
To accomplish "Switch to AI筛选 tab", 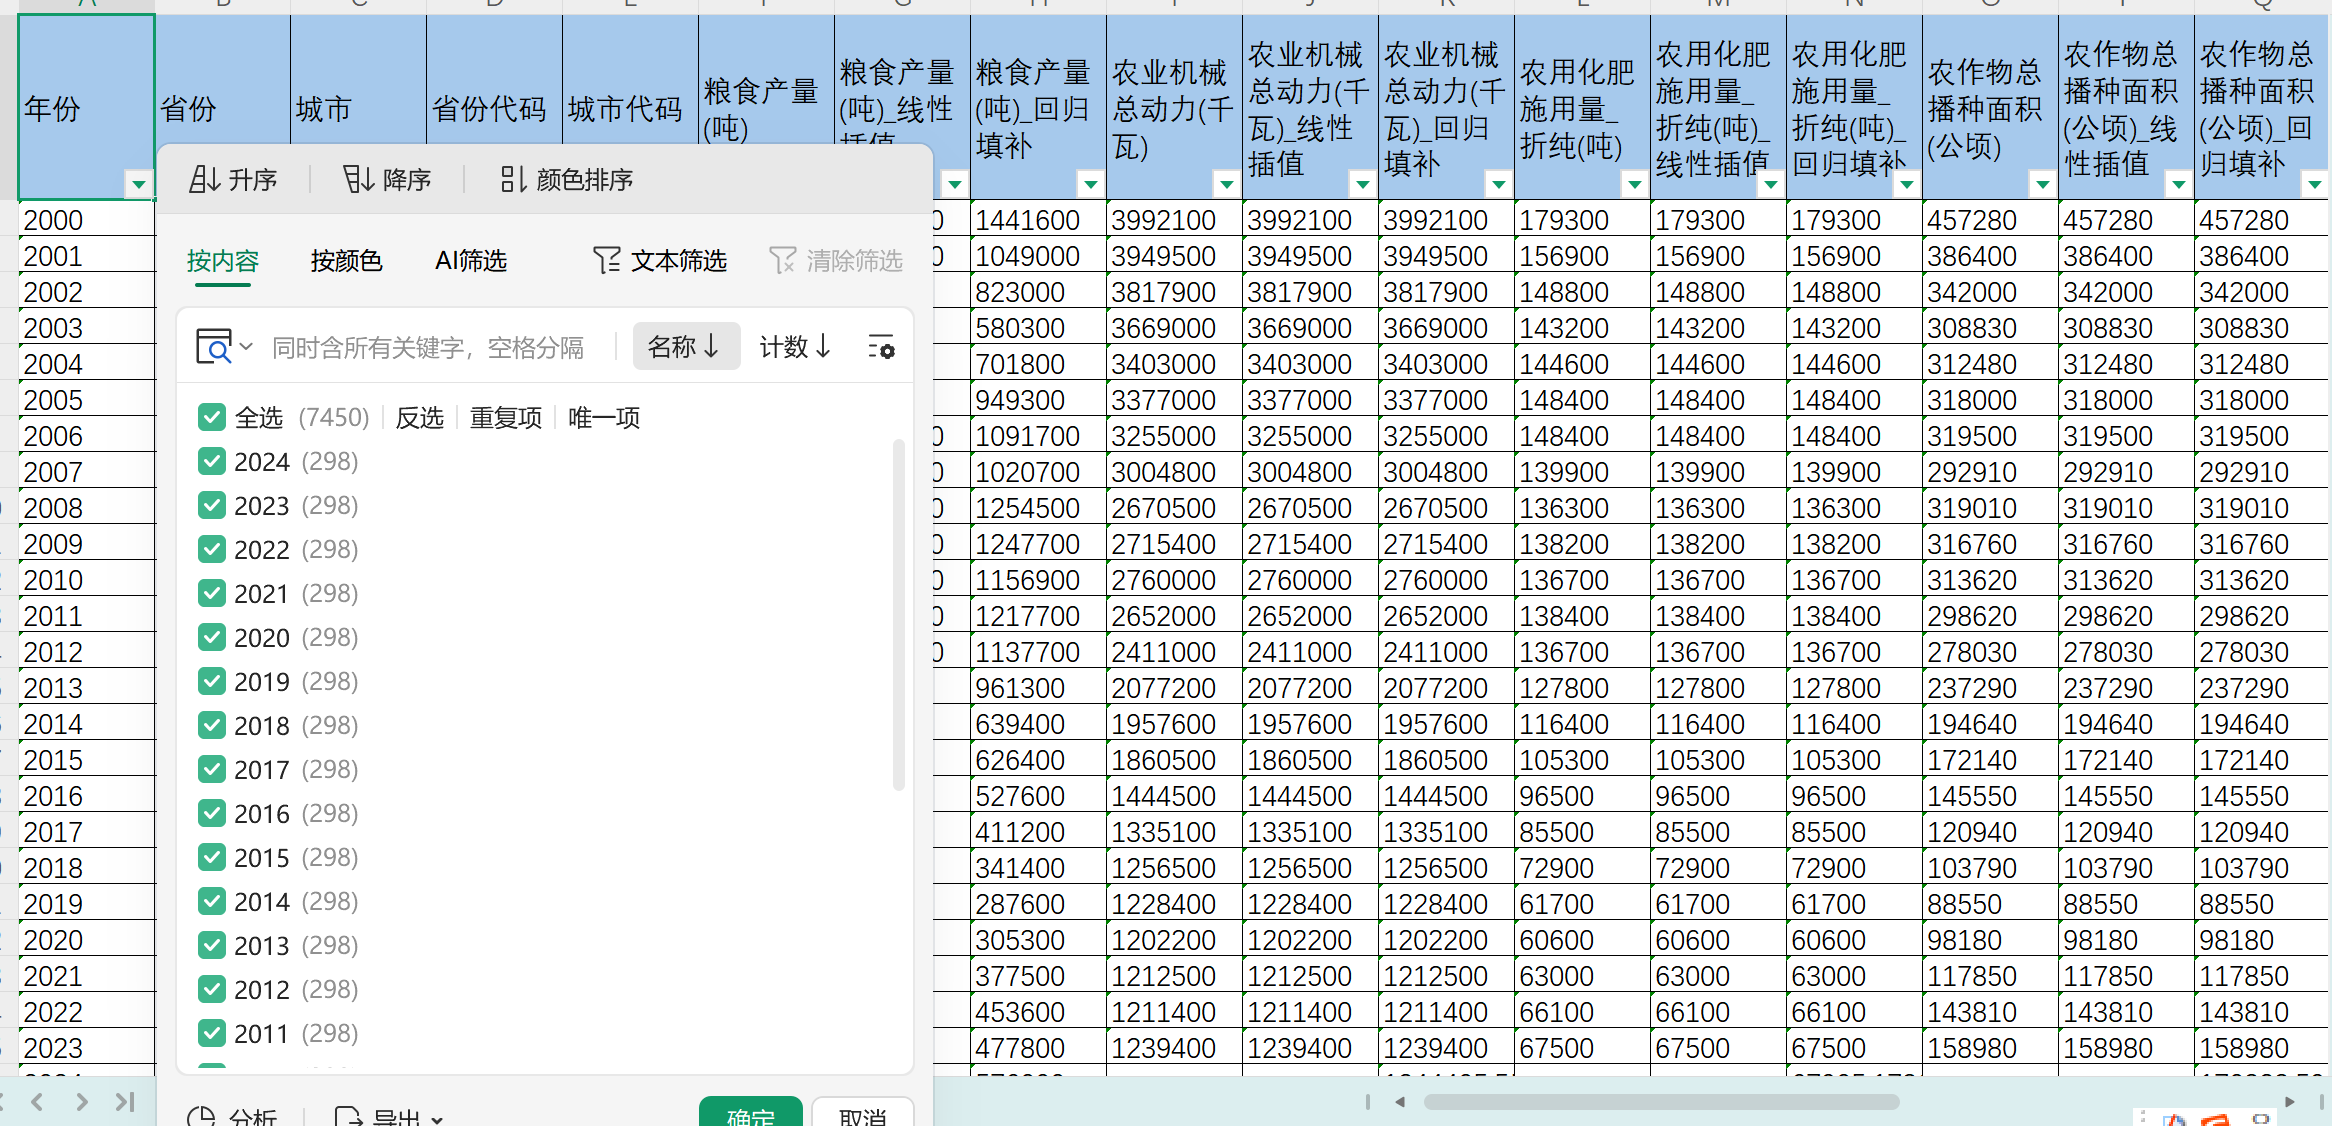I will (x=471, y=261).
